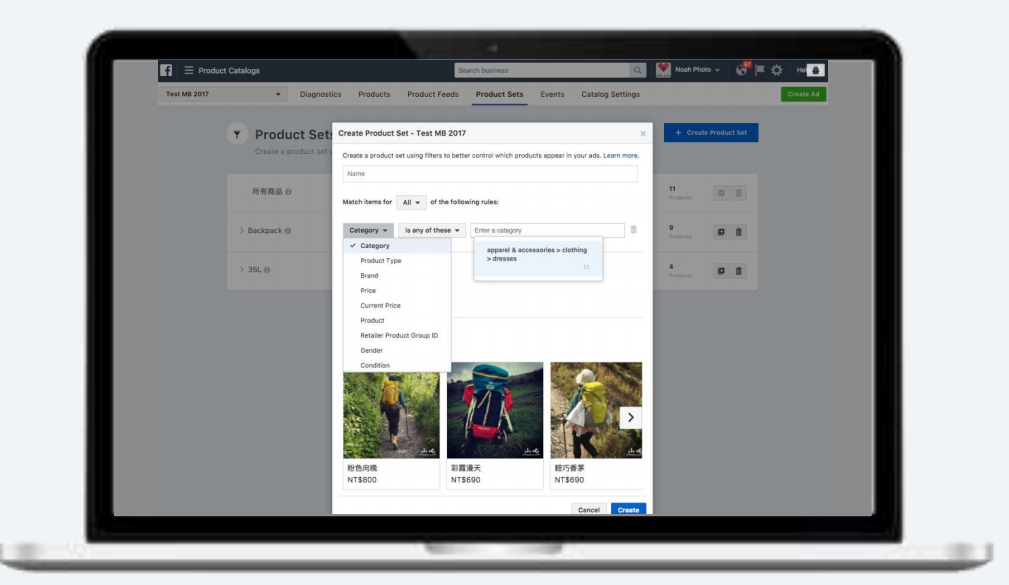Switch to the Products tab
1009x585 pixels.
coord(374,94)
